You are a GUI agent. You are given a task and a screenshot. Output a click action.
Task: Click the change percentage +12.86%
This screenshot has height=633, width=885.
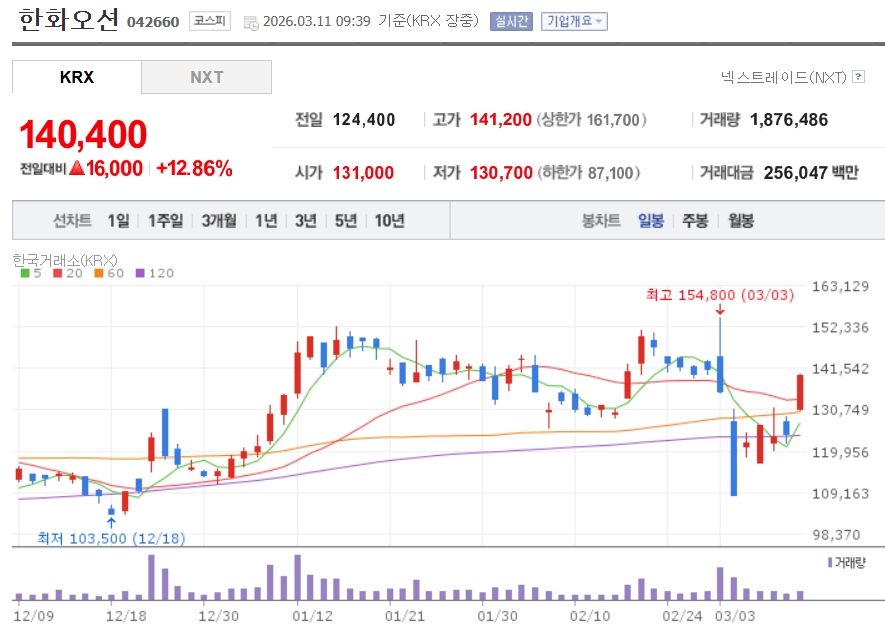click(194, 168)
